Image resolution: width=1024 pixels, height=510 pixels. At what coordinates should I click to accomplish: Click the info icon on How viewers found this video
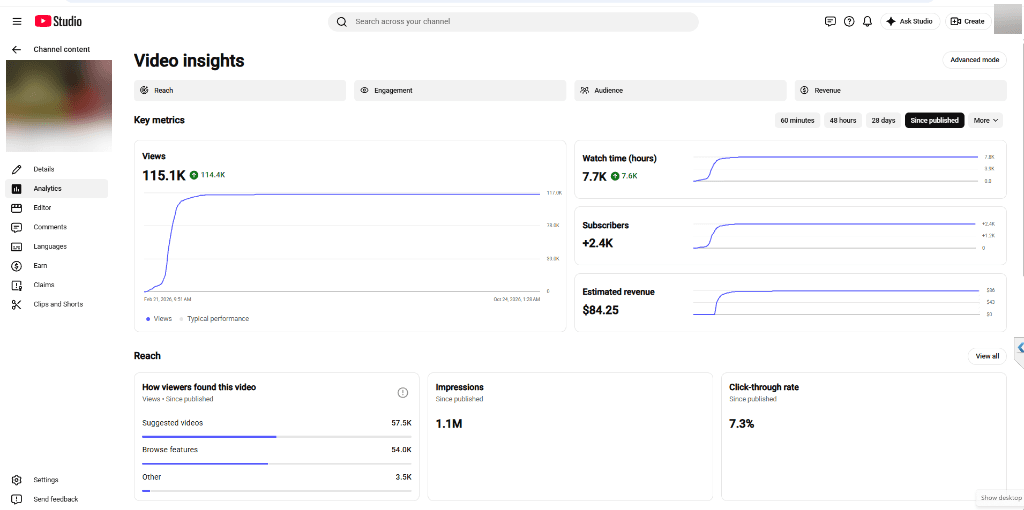(403, 392)
